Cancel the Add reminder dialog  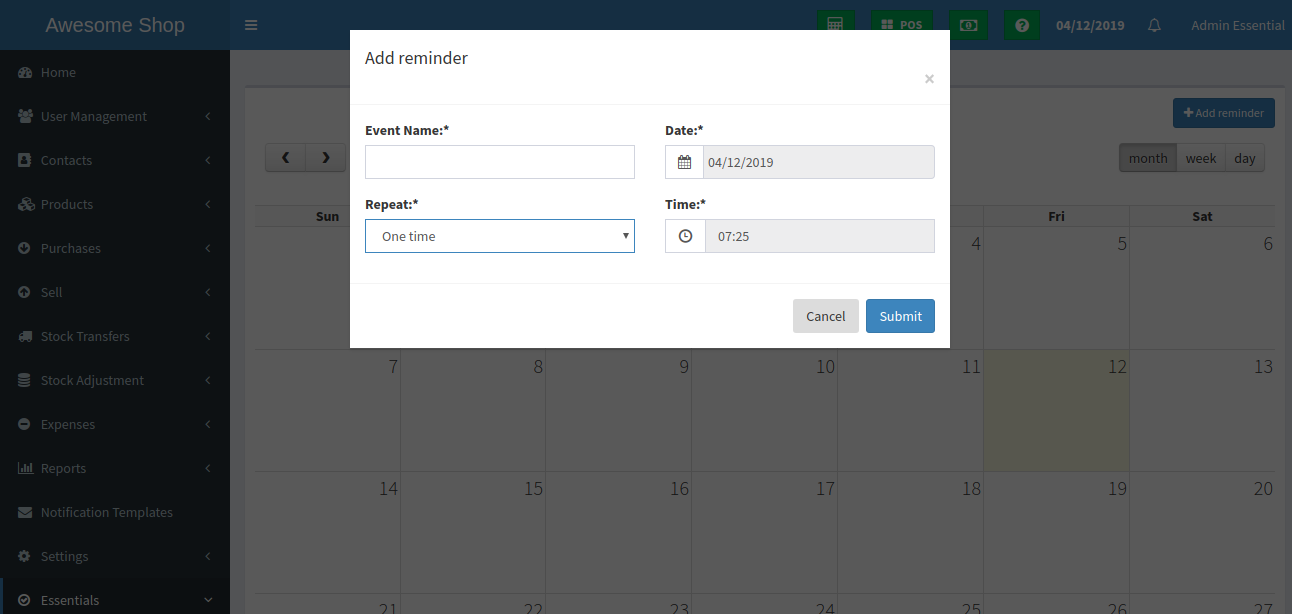pyautogui.click(x=825, y=316)
